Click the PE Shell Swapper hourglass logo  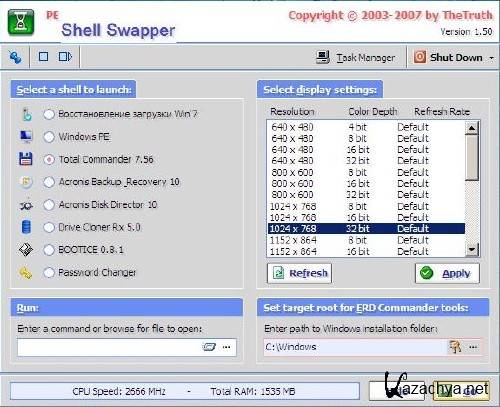coord(21,22)
